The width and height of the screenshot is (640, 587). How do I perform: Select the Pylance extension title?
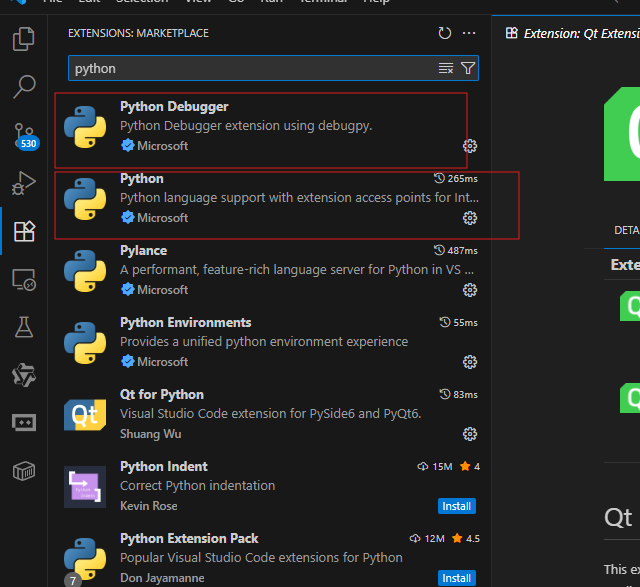143,251
